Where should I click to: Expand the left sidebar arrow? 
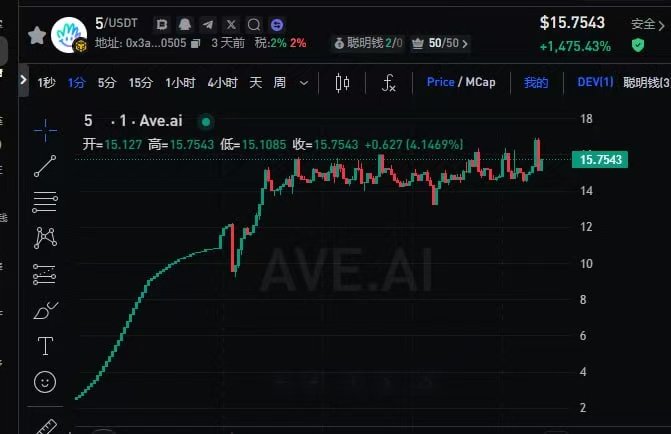23,80
